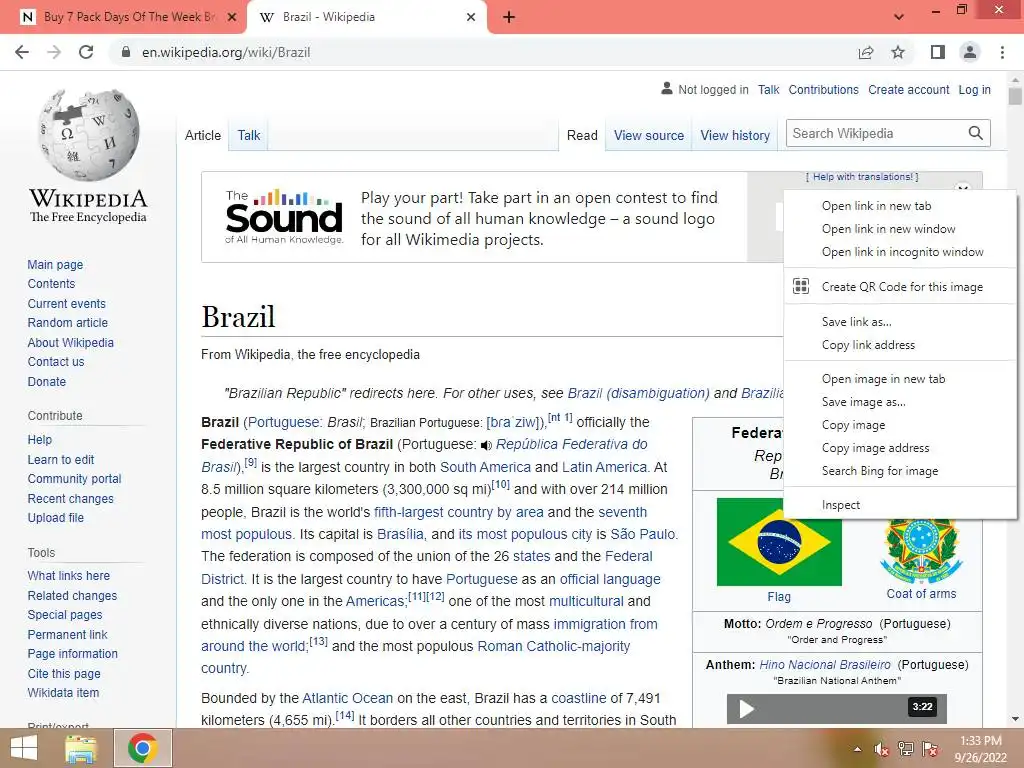Screen dimensions: 1024x768
Task: Close the Brazil - Wikipedia tab
Action: pyautogui.click(x=471, y=17)
